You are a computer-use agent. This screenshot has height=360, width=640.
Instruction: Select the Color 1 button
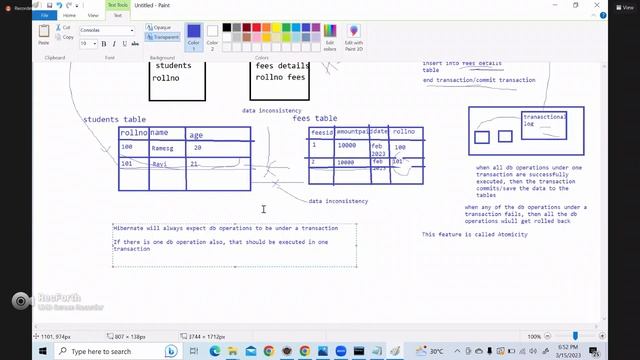click(194, 37)
